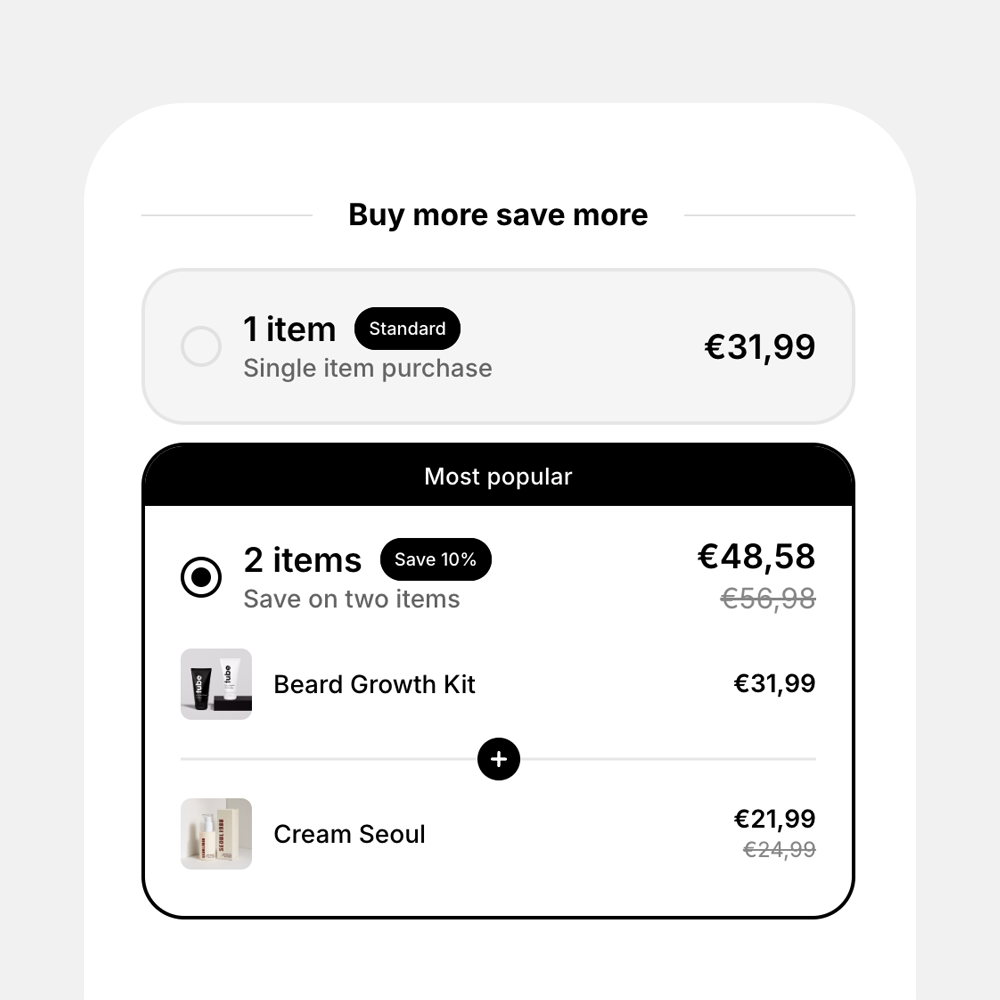Image resolution: width=1000 pixels, height=1000 pixels.
Task: Click the crossed-out €24,99 price
Action: [779, 849]
